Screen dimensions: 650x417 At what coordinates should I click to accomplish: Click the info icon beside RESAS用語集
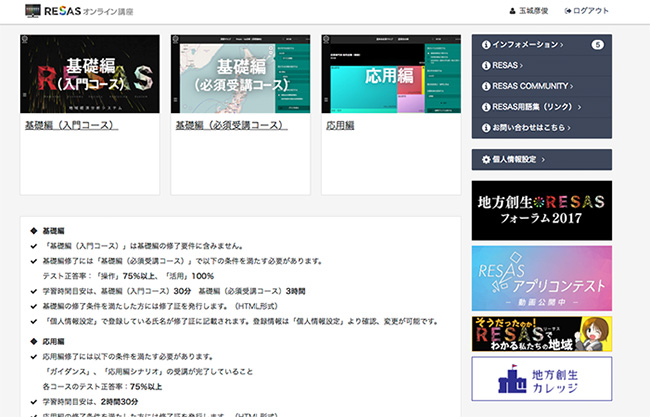click(486, 107)
